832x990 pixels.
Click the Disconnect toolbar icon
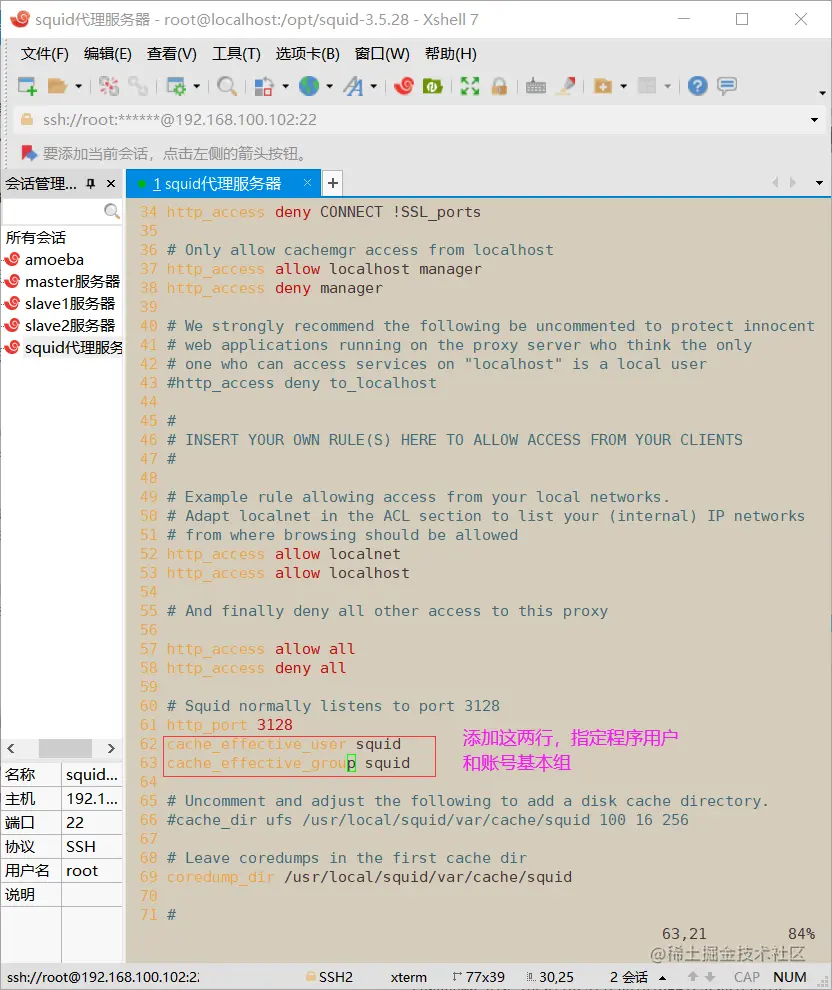[x=109, y=86]
